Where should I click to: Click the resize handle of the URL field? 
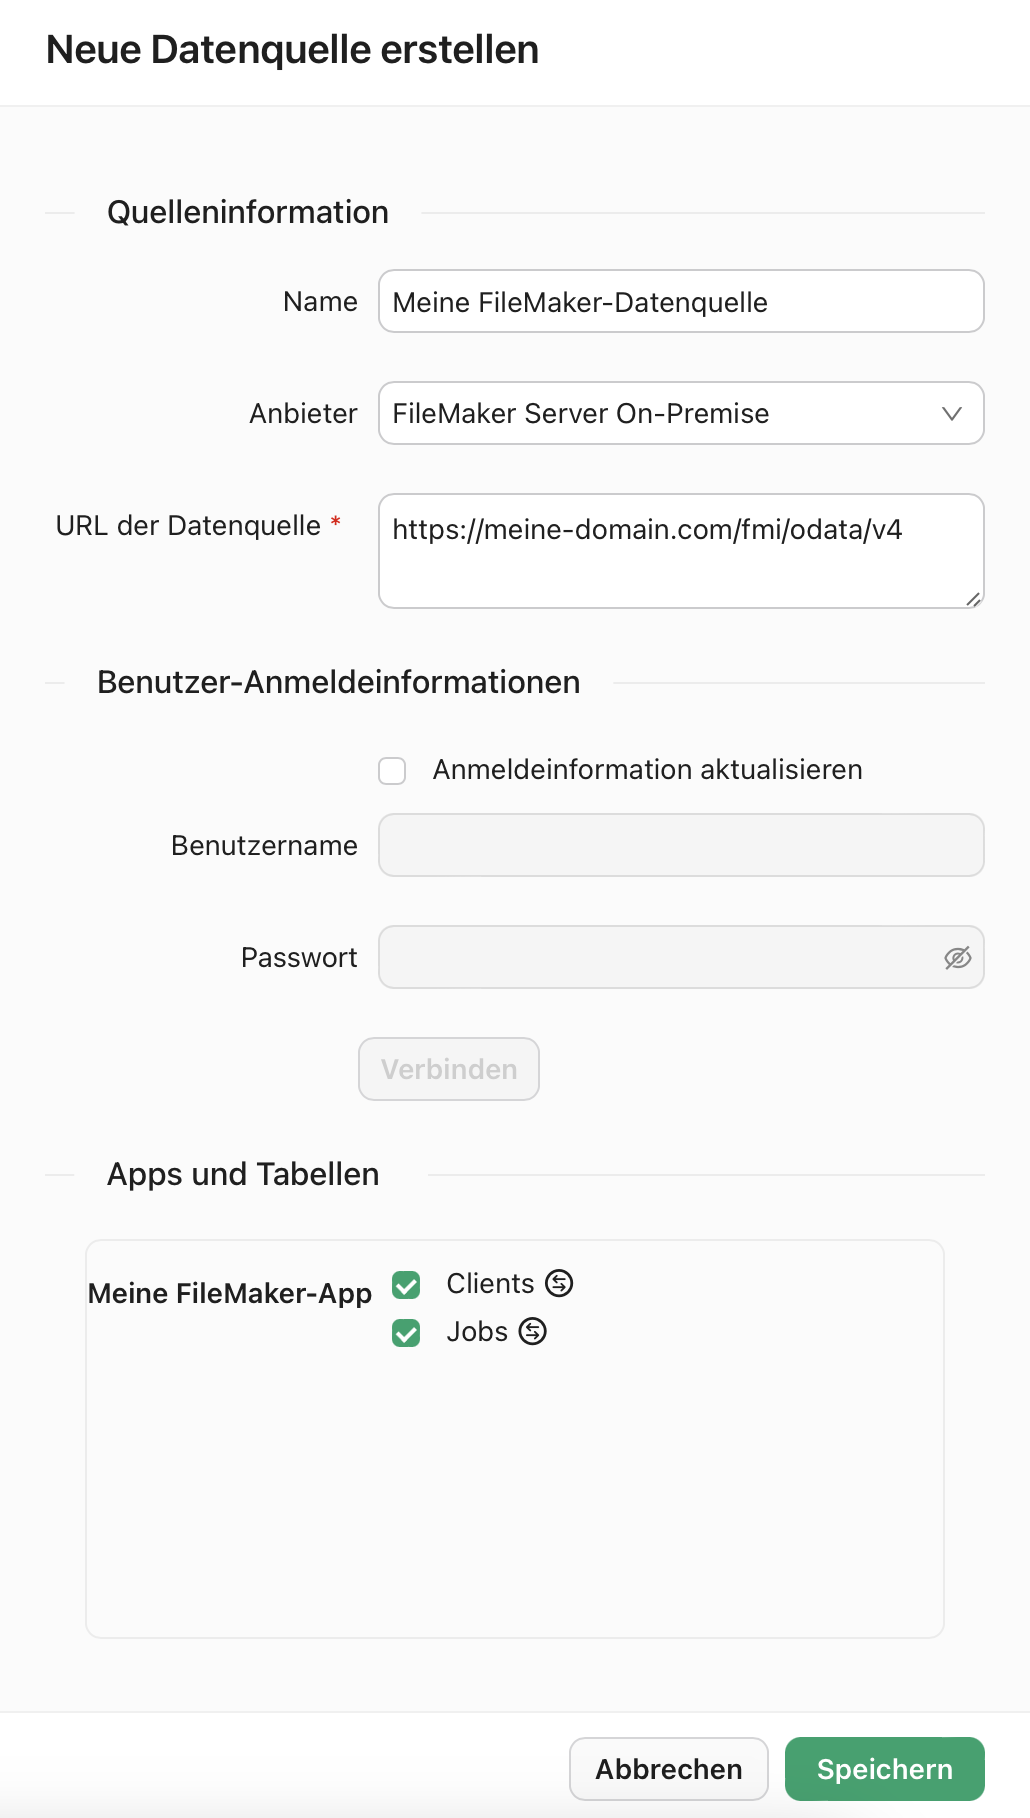[x=974, y=598]
